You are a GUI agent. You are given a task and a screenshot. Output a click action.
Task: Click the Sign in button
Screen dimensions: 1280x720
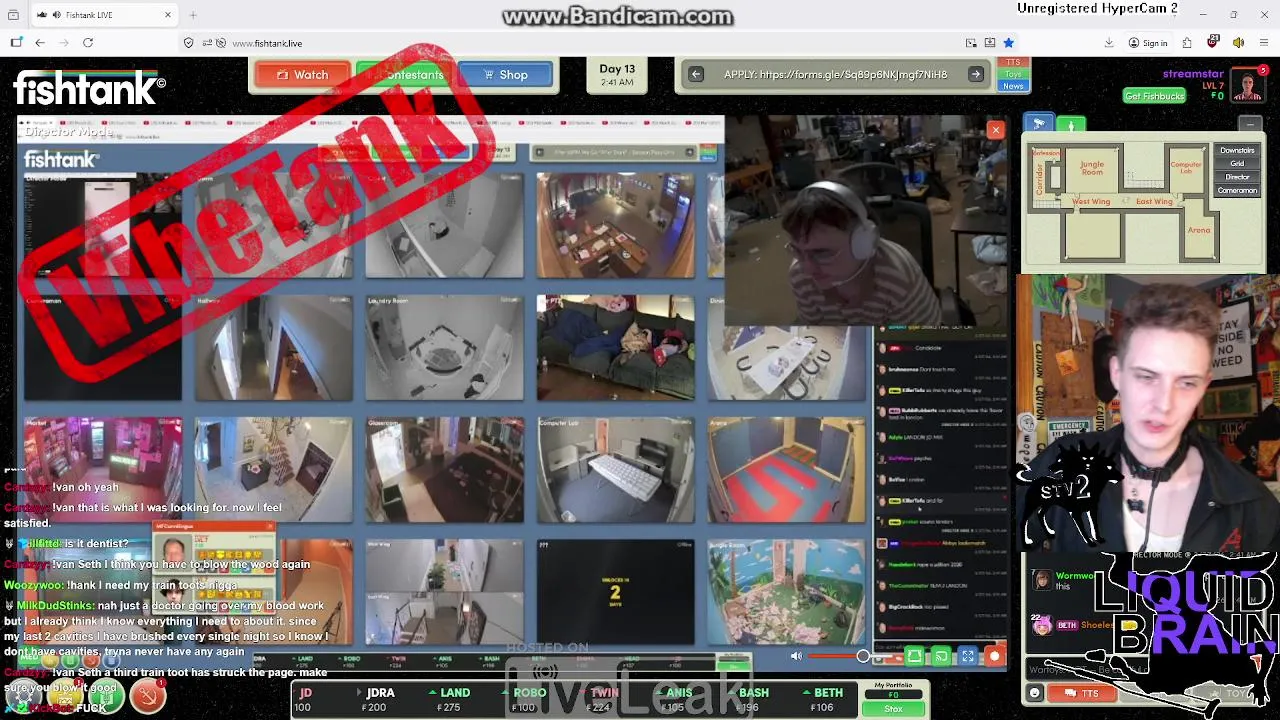1148,43
